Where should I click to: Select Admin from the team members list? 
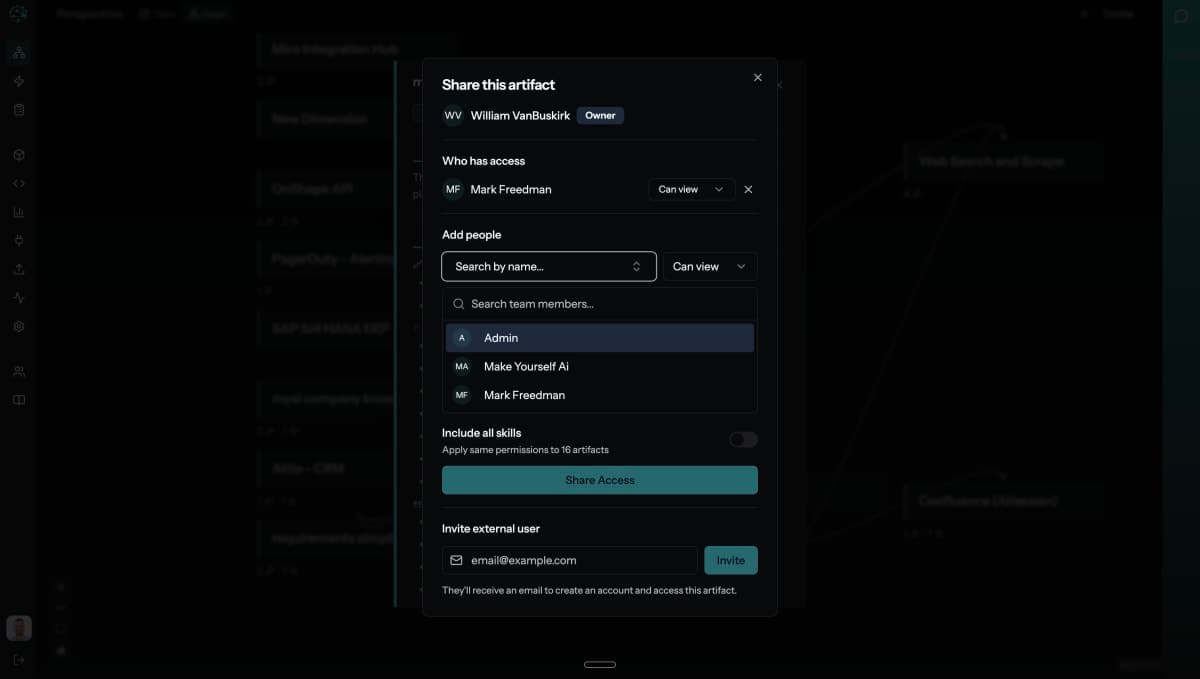point(598,338)
